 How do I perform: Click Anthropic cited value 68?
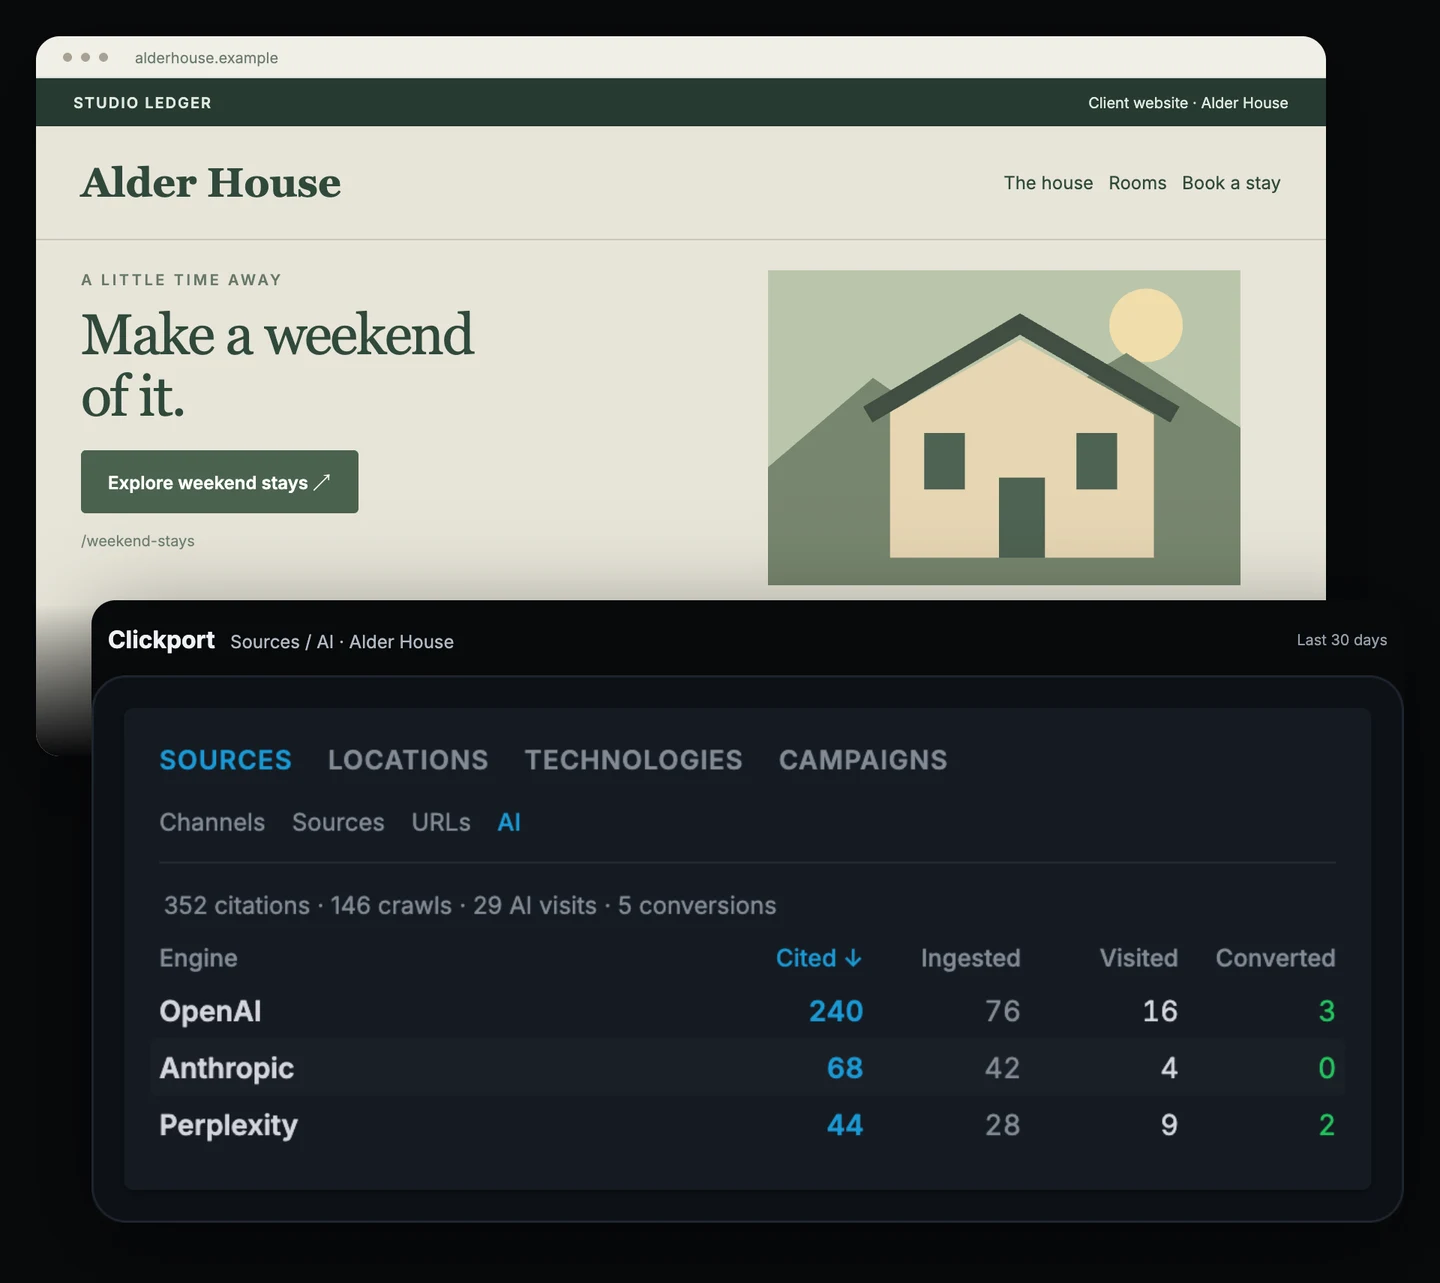(x=845, y=1068)
